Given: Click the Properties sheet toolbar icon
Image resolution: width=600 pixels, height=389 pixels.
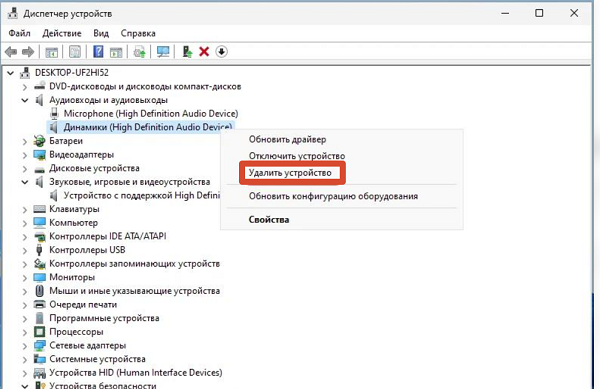Looking at the screenshot, I should click(x=75, y=52).
